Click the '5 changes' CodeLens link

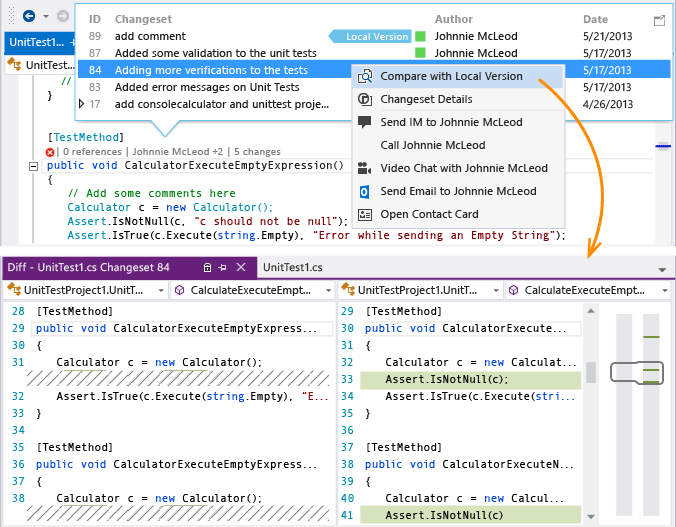click(x=262, y=152)
